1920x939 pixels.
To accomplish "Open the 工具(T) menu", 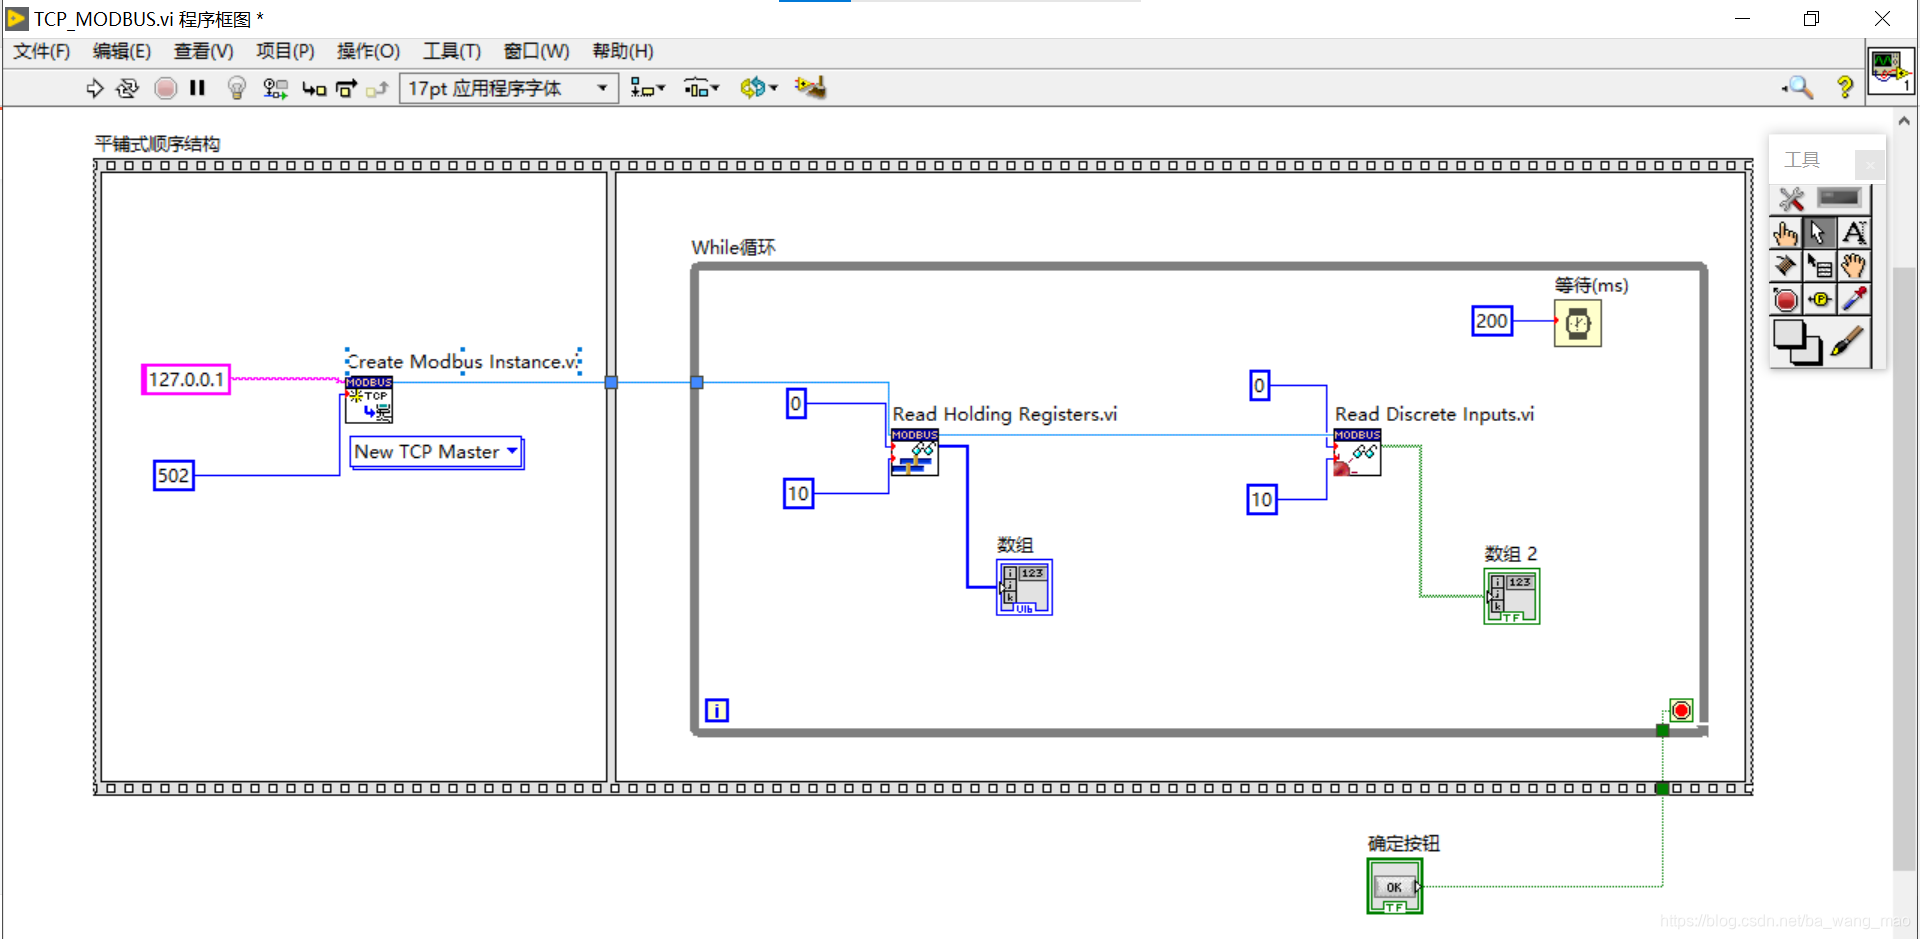I will 451,51.
